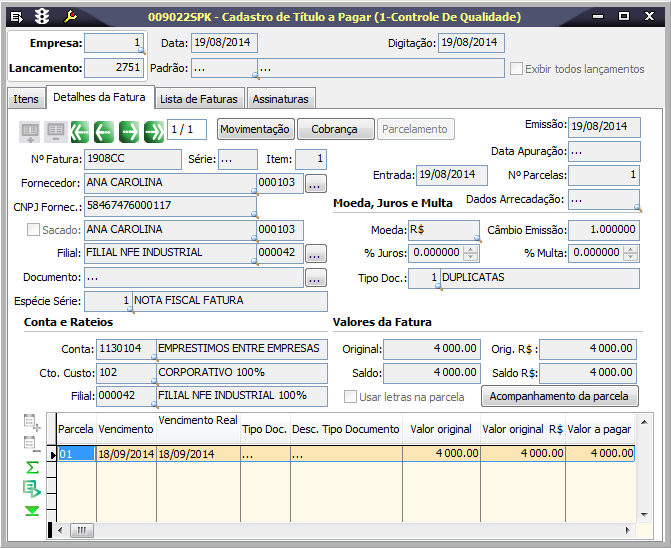The image size is (671, 548).
Task: Switch to the Itens tab
Action: tap(26, 99)
